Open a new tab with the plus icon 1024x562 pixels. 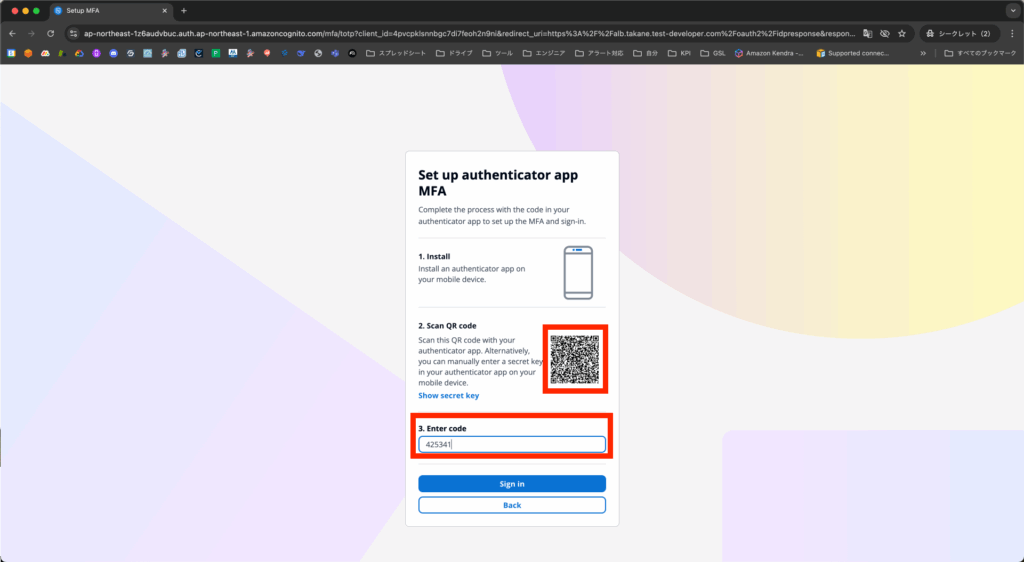184,10
